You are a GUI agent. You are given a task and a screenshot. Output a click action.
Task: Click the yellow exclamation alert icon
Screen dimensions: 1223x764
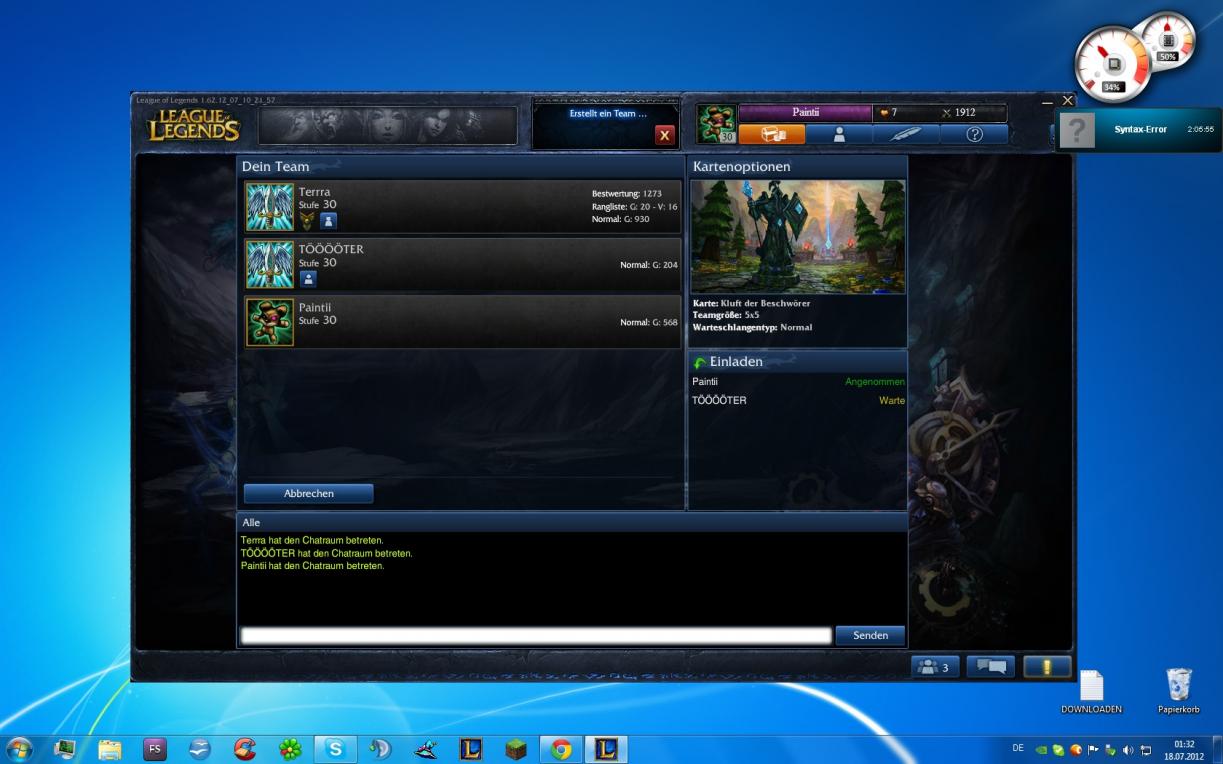coord(1046,667)
